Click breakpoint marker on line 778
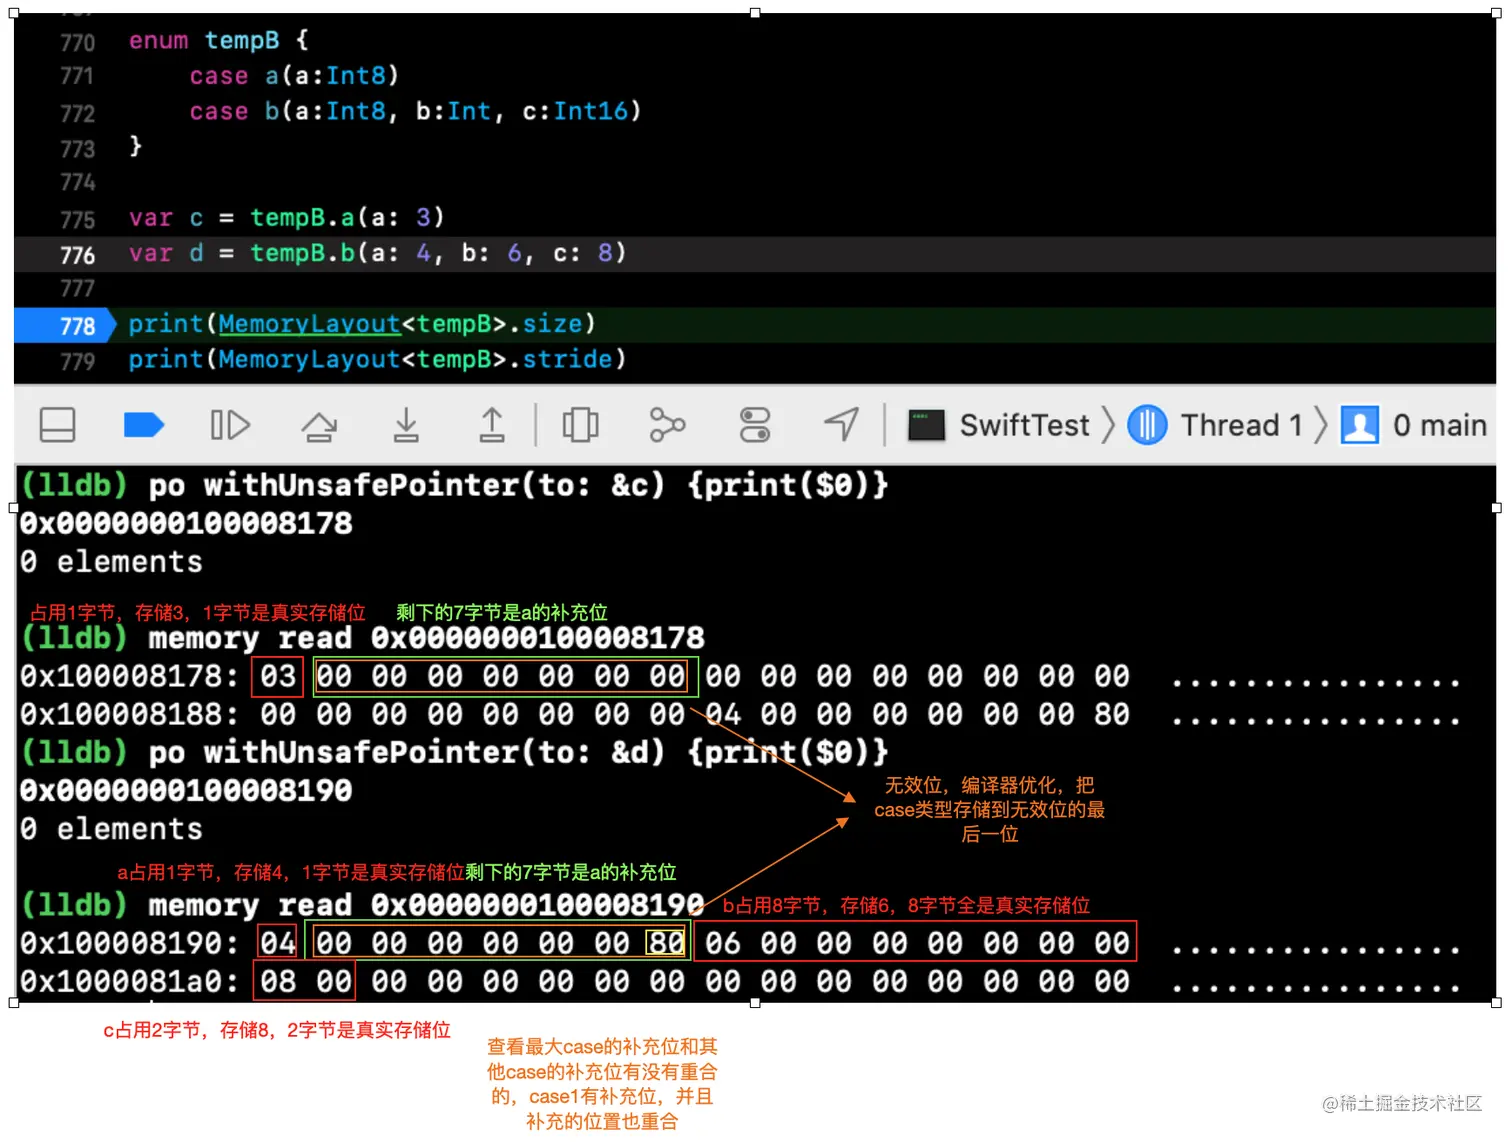1512x1143 pixels. [66, 325]
